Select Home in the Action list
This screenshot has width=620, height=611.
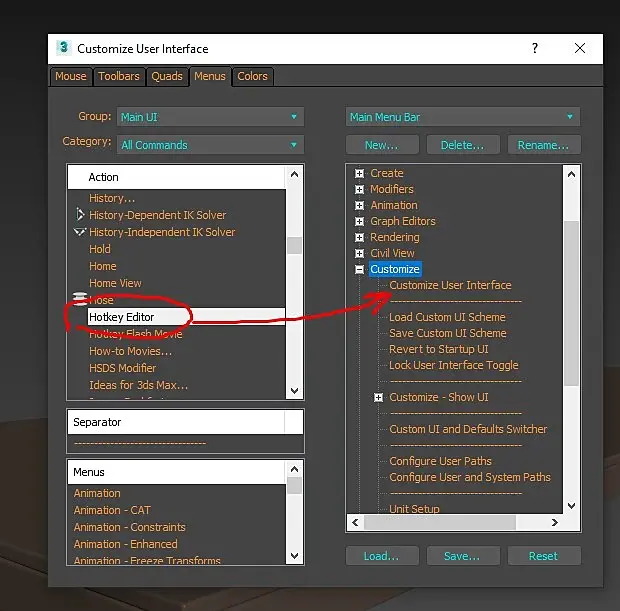(x=103, y=266)
